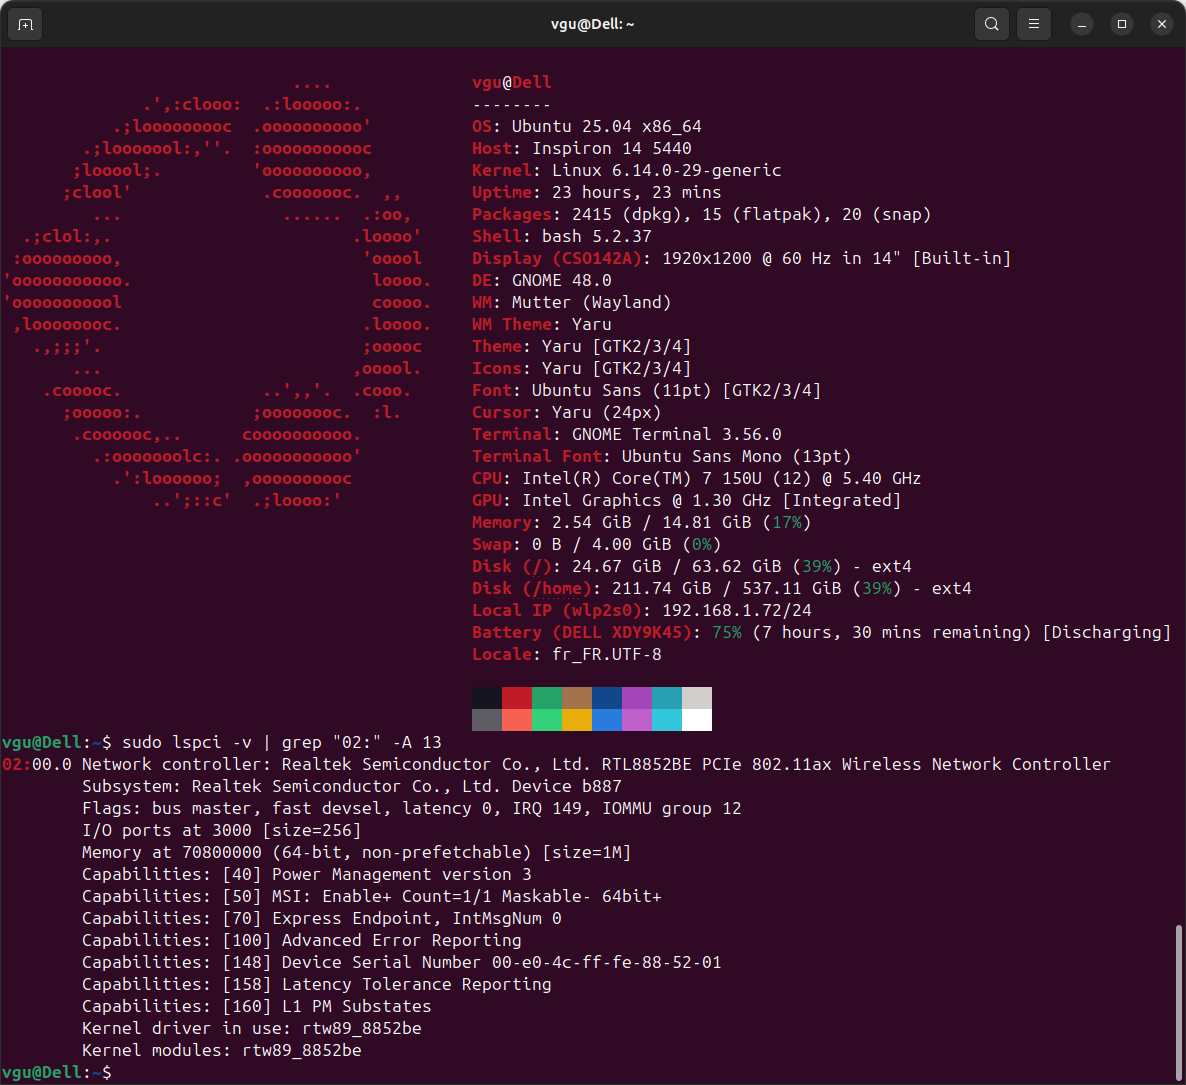
Task: Click the "Memory: 2.54 GiB / 14.81 GiB" line
Action: click(641, 522)
